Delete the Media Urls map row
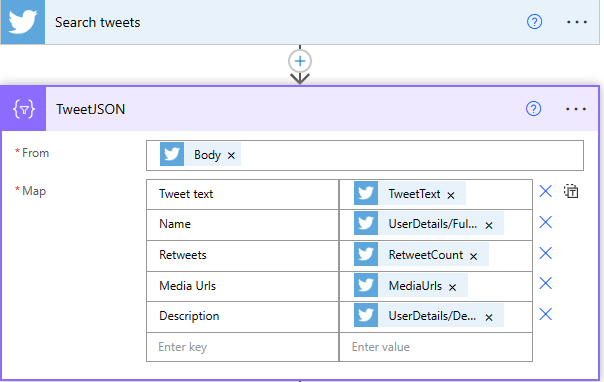 (545, 283)
